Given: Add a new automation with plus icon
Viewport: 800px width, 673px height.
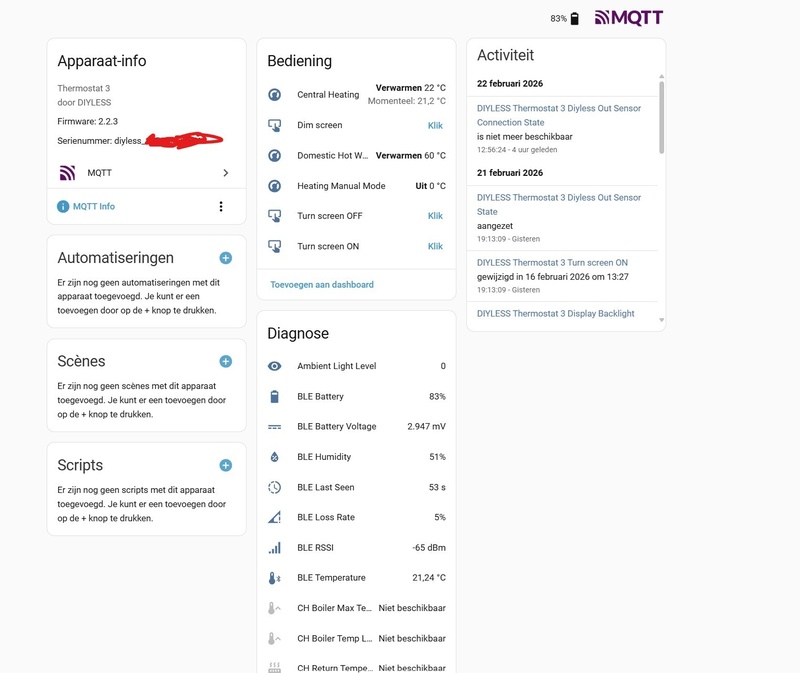Looking at the screenshot, I should (x=225, y=258).
